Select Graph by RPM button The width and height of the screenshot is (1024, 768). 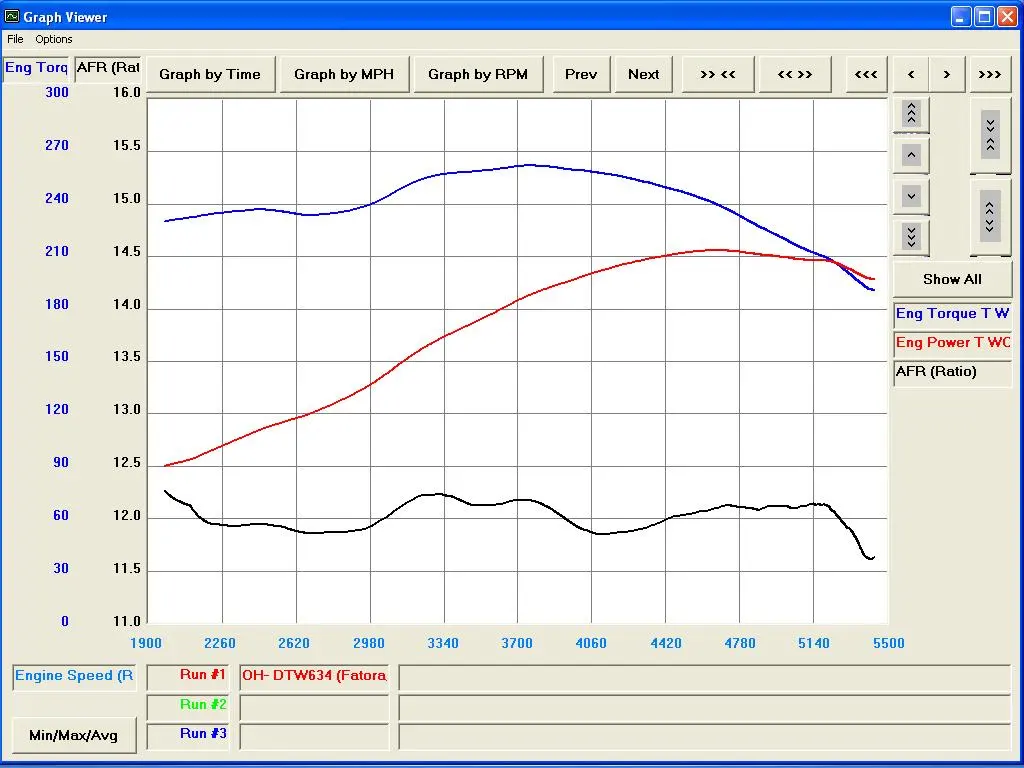[478, 74]
